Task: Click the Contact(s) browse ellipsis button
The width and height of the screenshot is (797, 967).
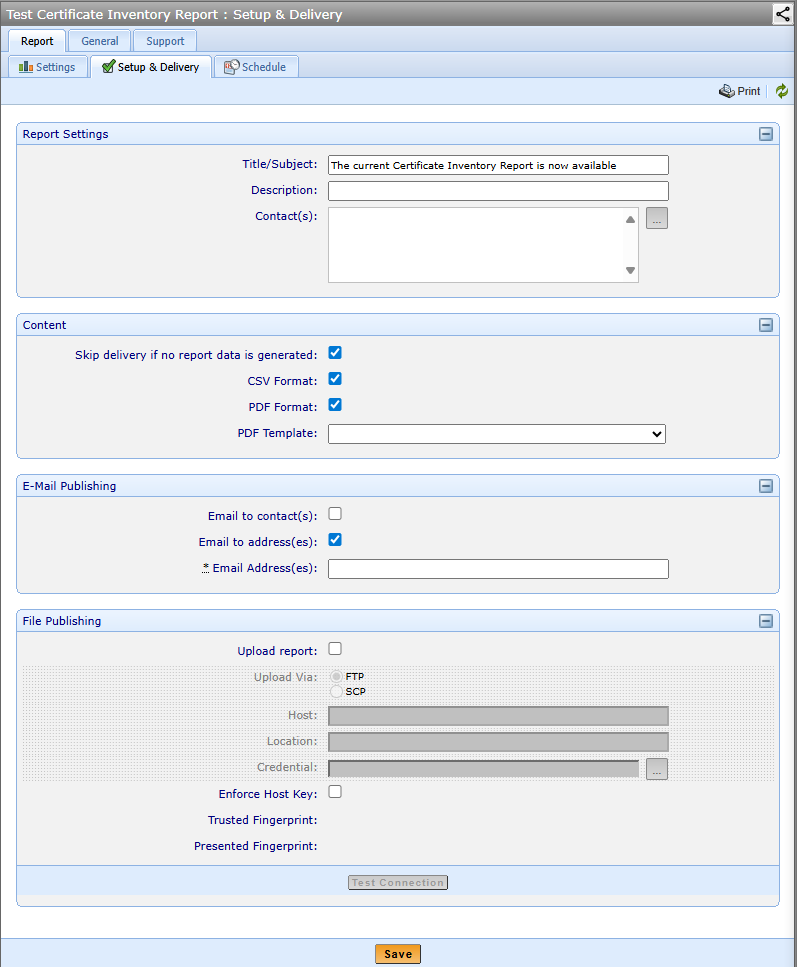Action: 656,219
